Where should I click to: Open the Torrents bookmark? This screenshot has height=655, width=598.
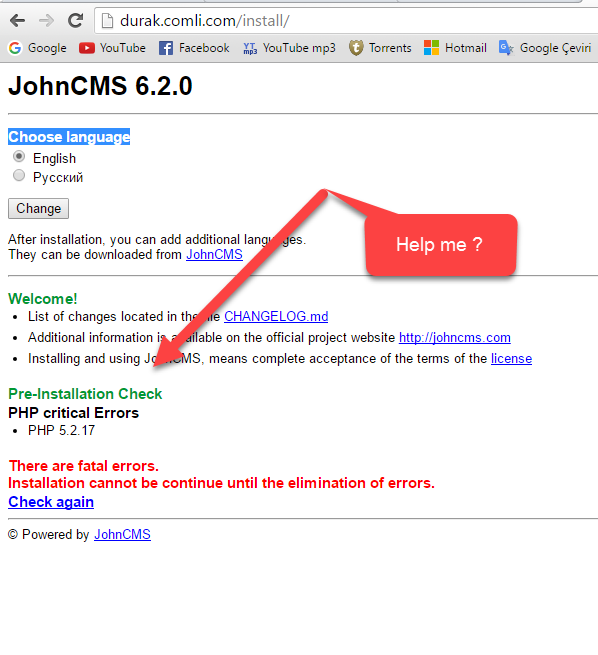click(x=380, y=48)
